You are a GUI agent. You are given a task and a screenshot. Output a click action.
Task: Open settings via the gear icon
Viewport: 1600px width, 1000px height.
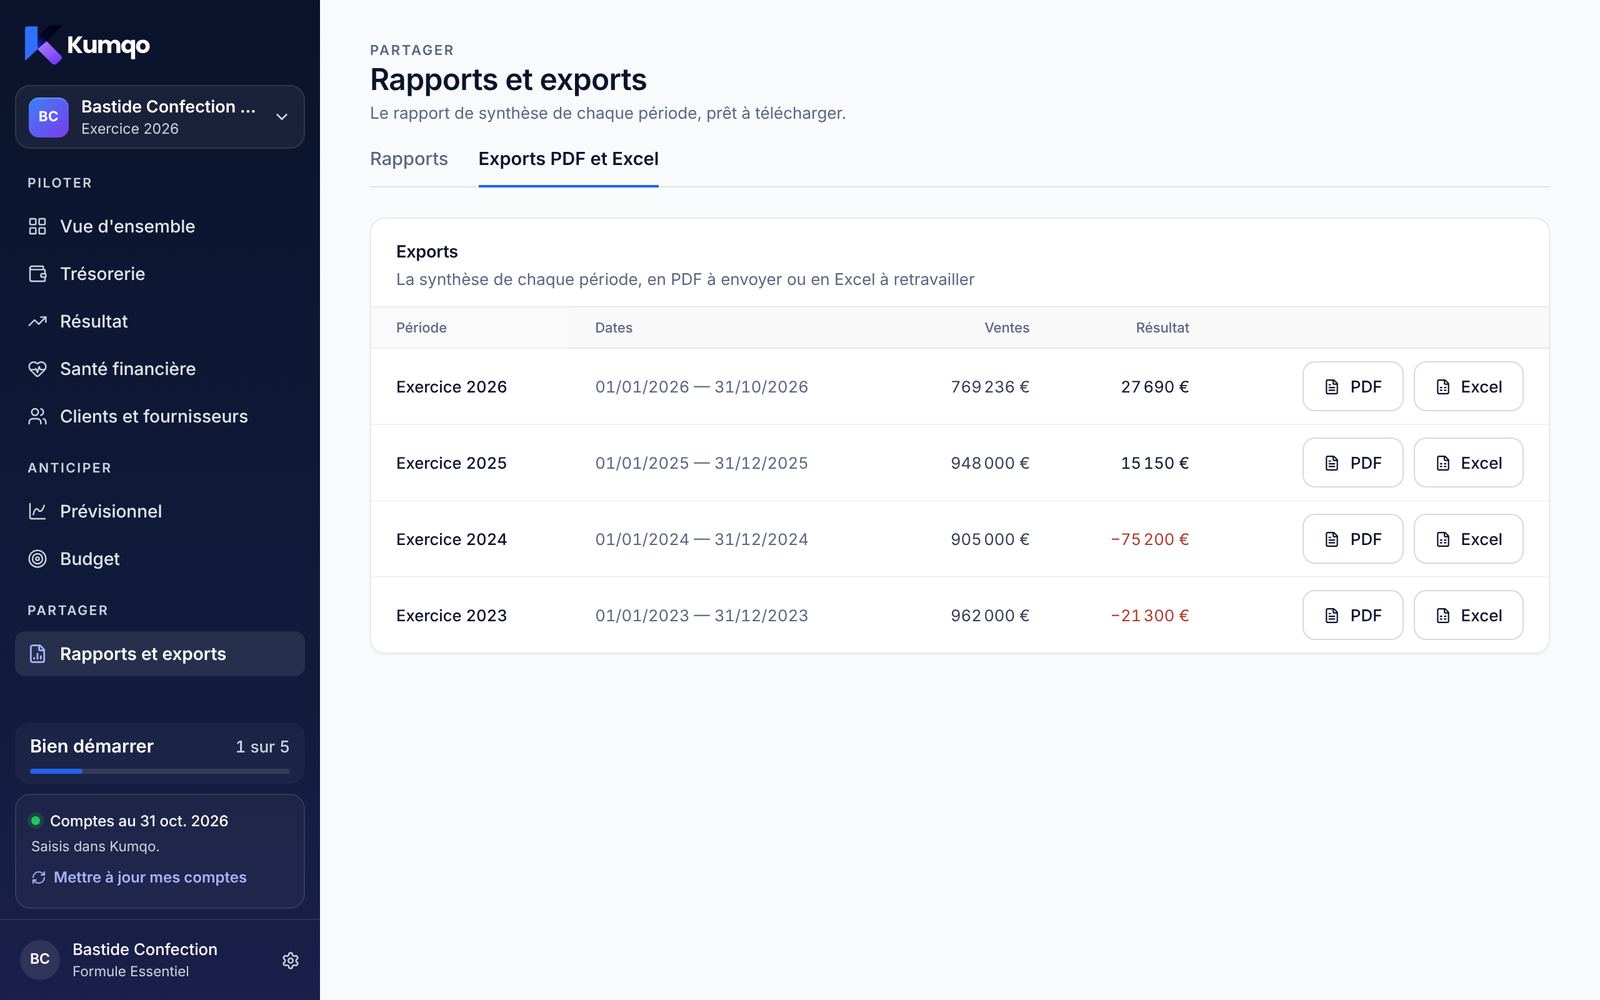290,960
